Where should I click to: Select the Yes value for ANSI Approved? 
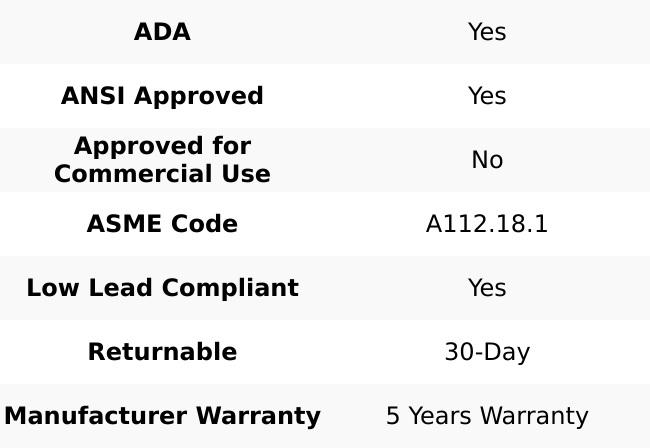click(x=487, y=96)
